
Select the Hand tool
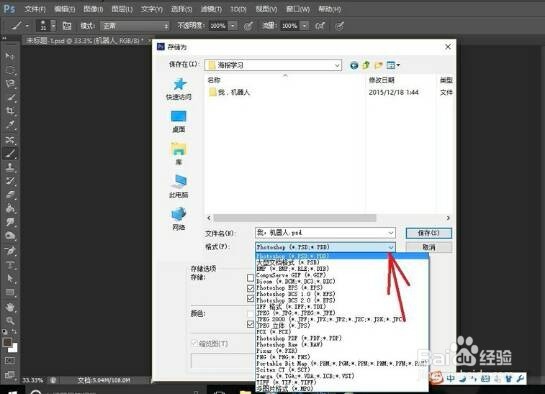(10, 307)
